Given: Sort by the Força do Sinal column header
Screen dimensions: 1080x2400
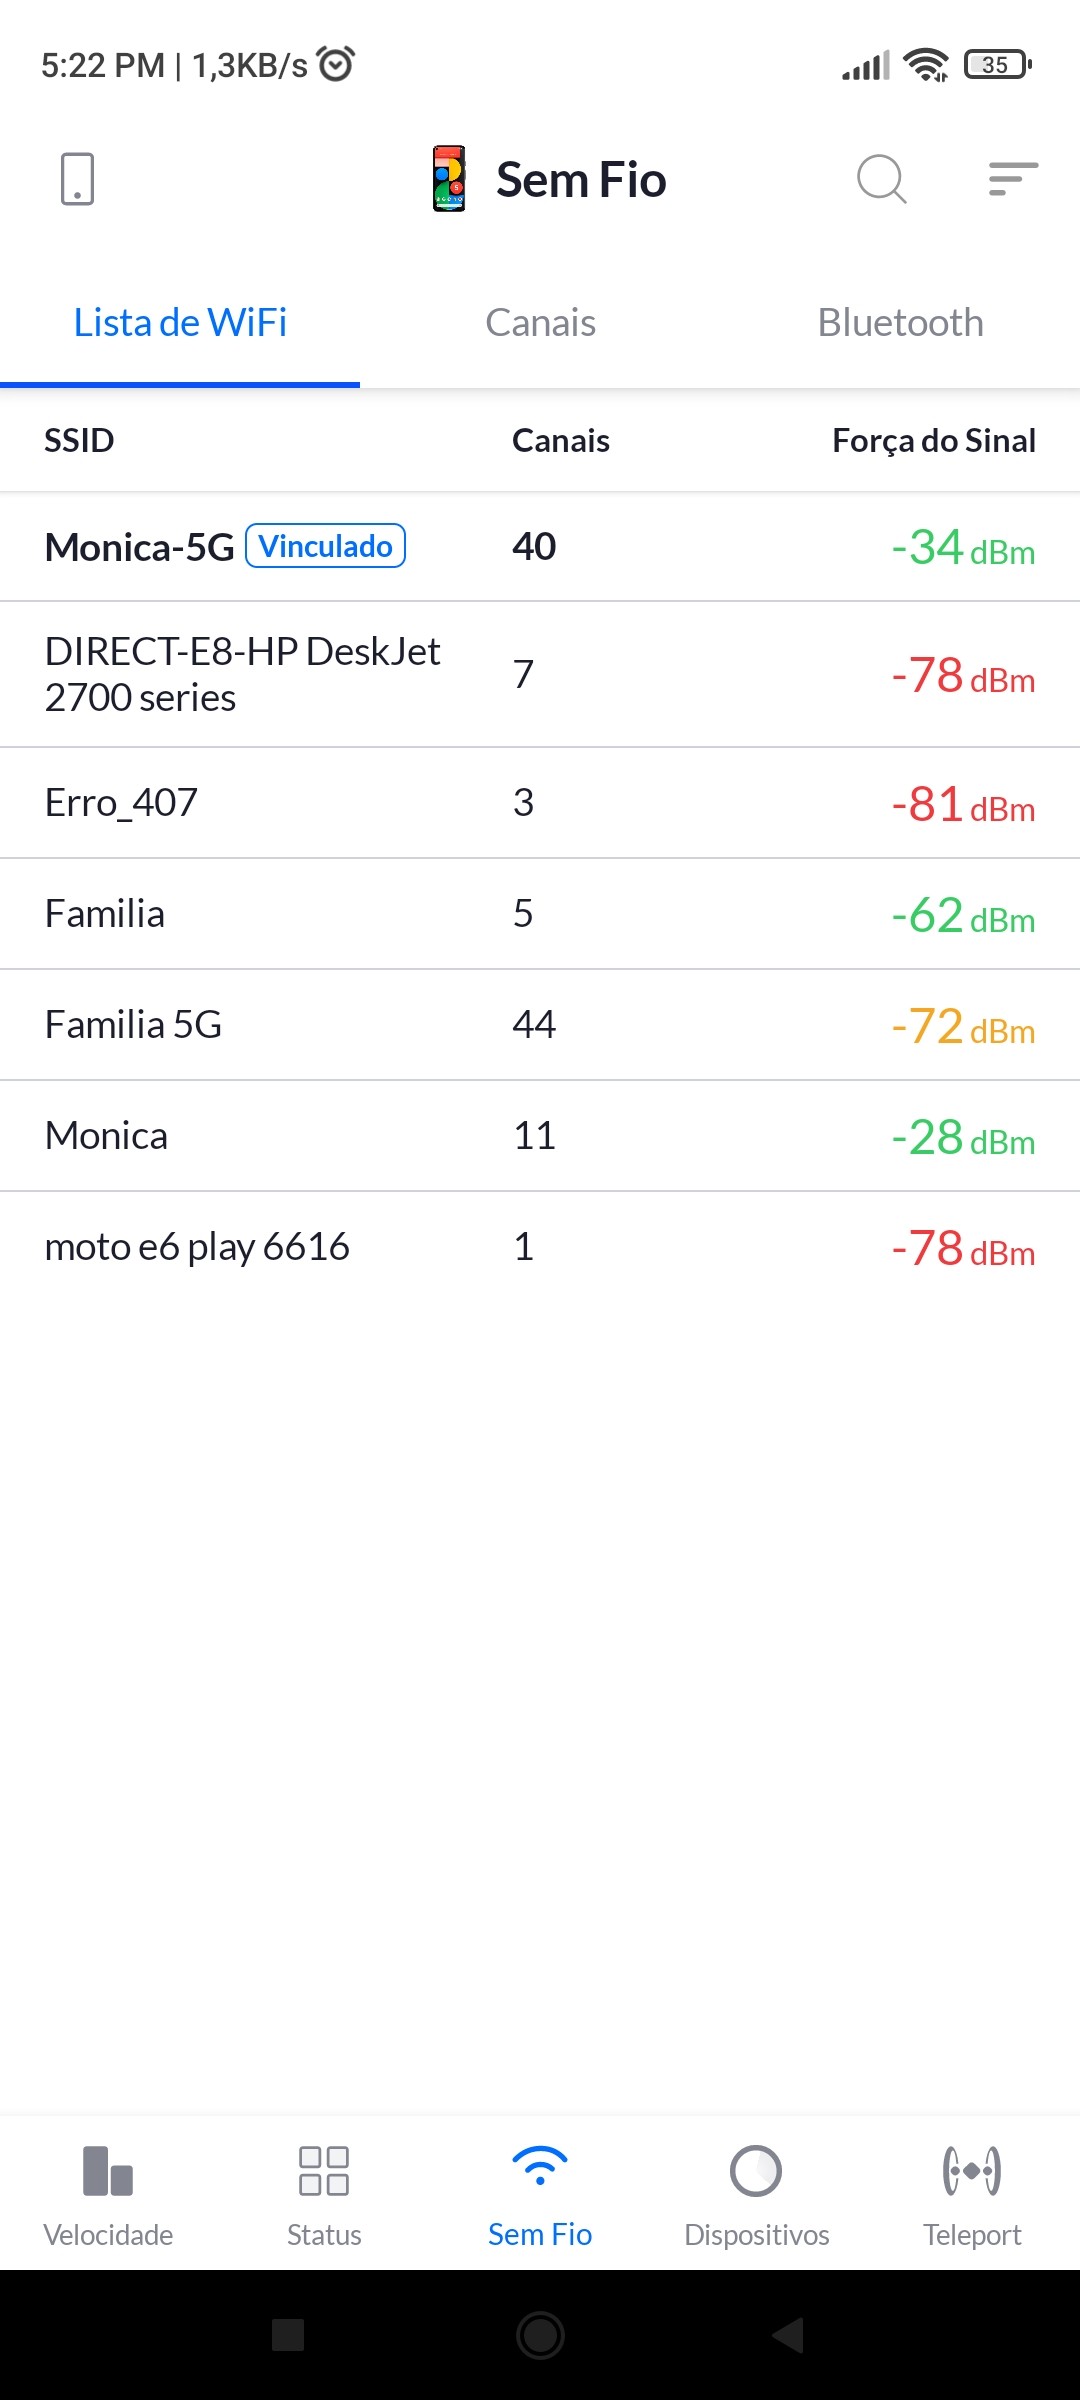Looking at the screenshot, I should tap(933, 441).
